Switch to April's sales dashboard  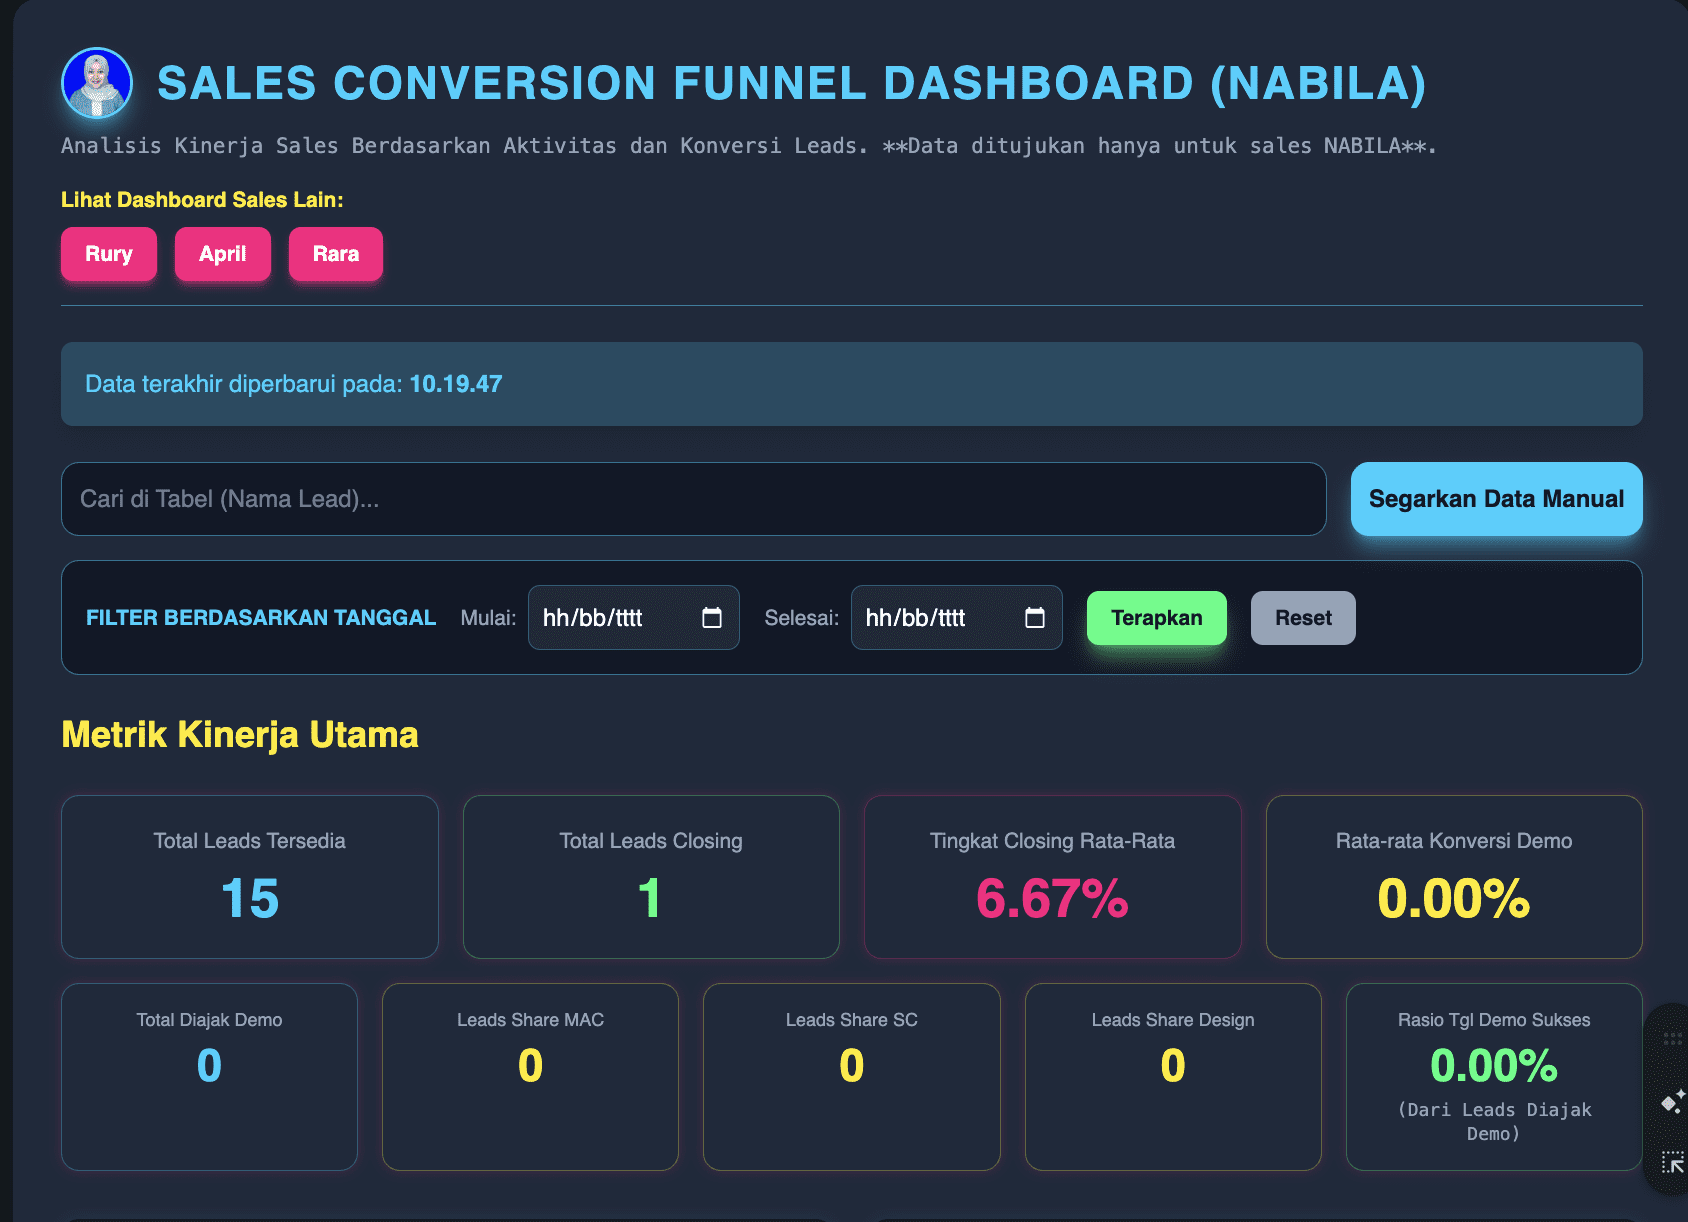pos(222,254)
